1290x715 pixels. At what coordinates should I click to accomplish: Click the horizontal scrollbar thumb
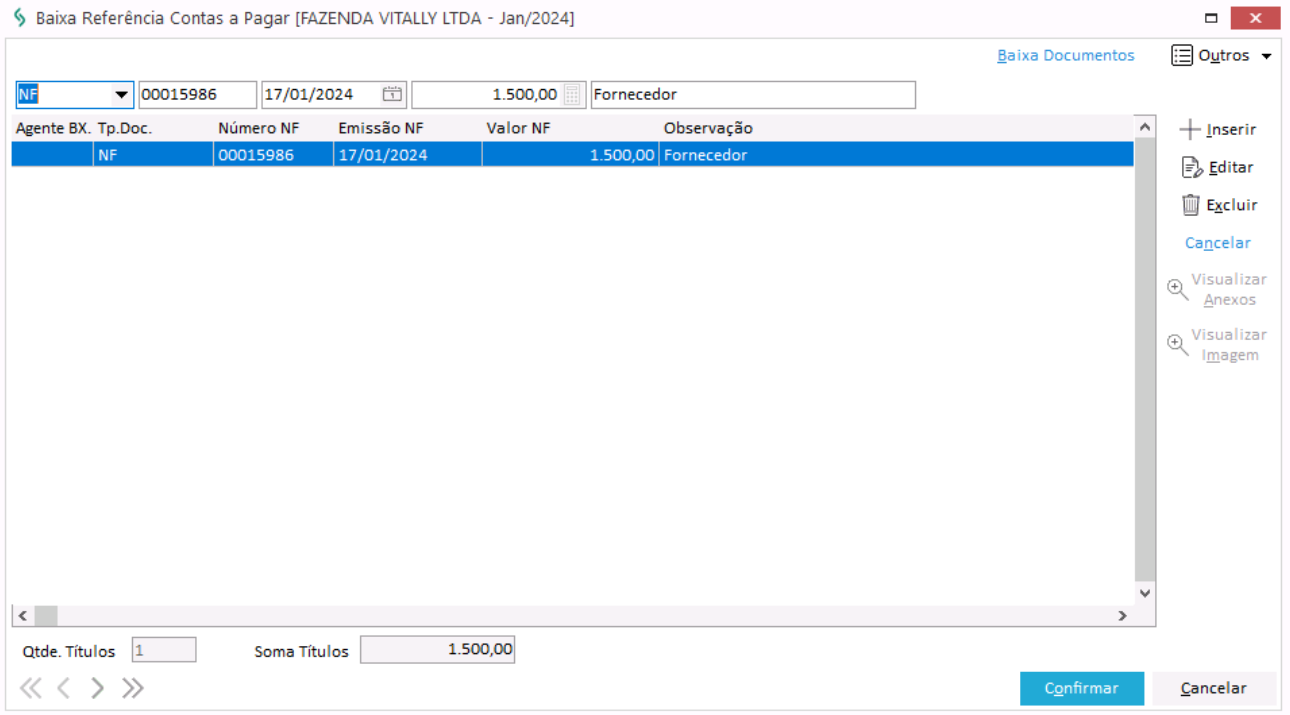coord(46,616)
